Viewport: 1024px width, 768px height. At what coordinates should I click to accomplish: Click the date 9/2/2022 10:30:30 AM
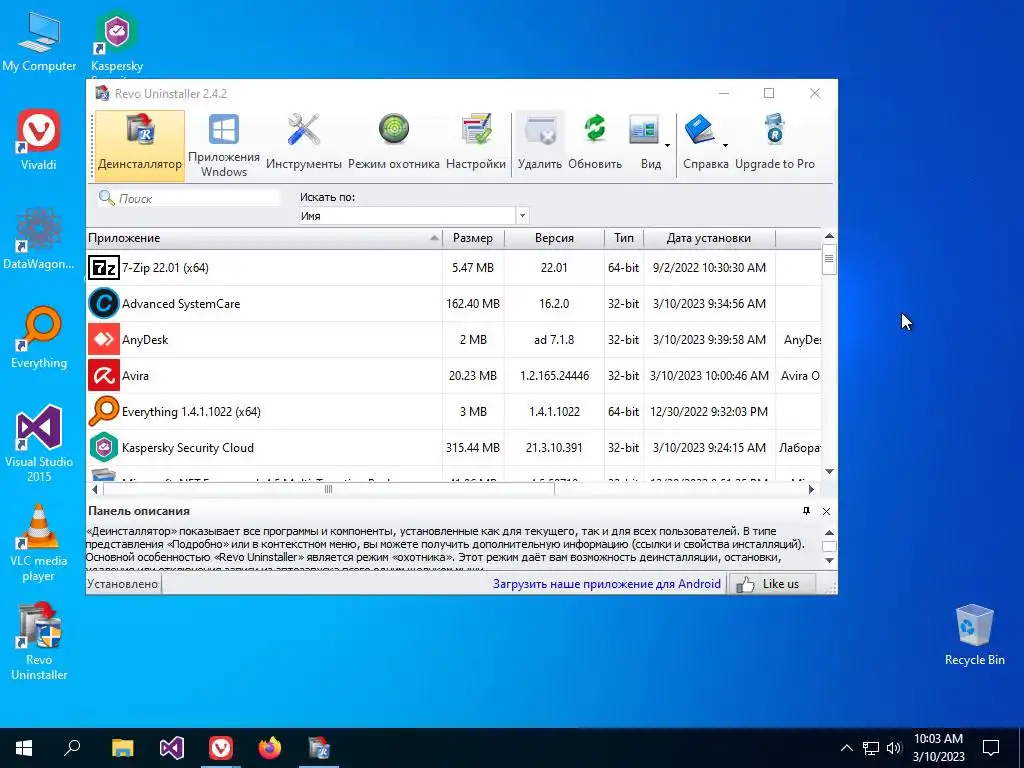[709, 268]
